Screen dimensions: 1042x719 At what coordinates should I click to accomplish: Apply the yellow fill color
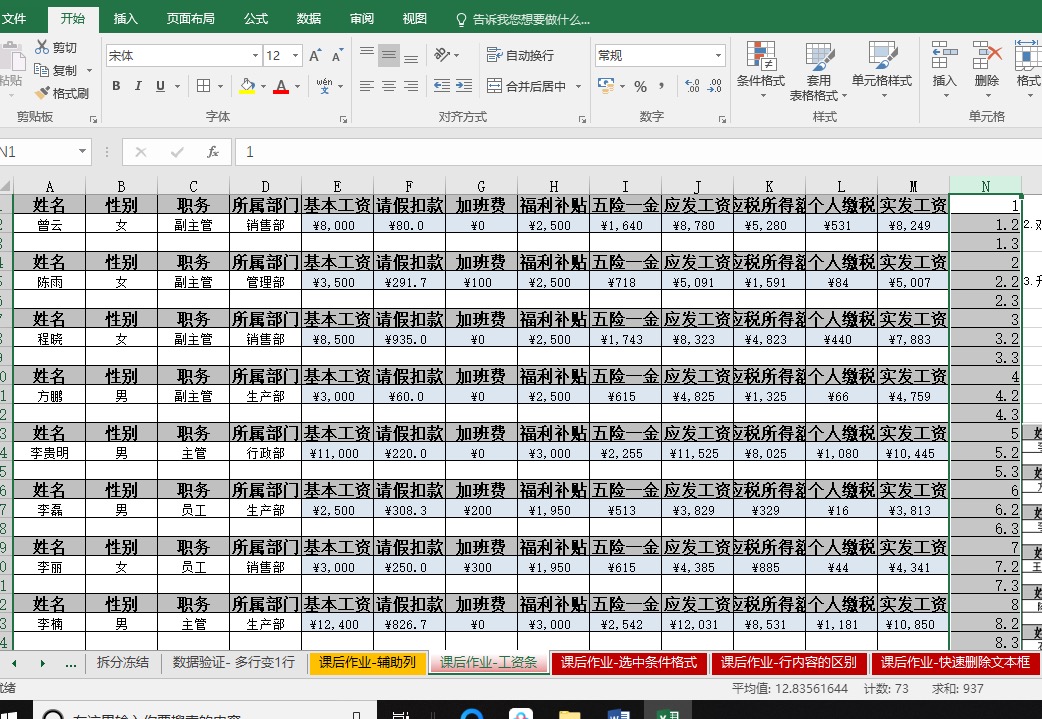pos(248,87)
